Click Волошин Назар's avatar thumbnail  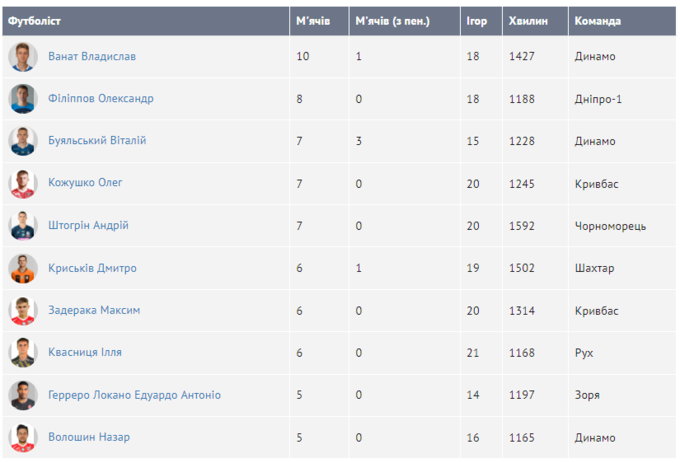click(x=23, y=437)
